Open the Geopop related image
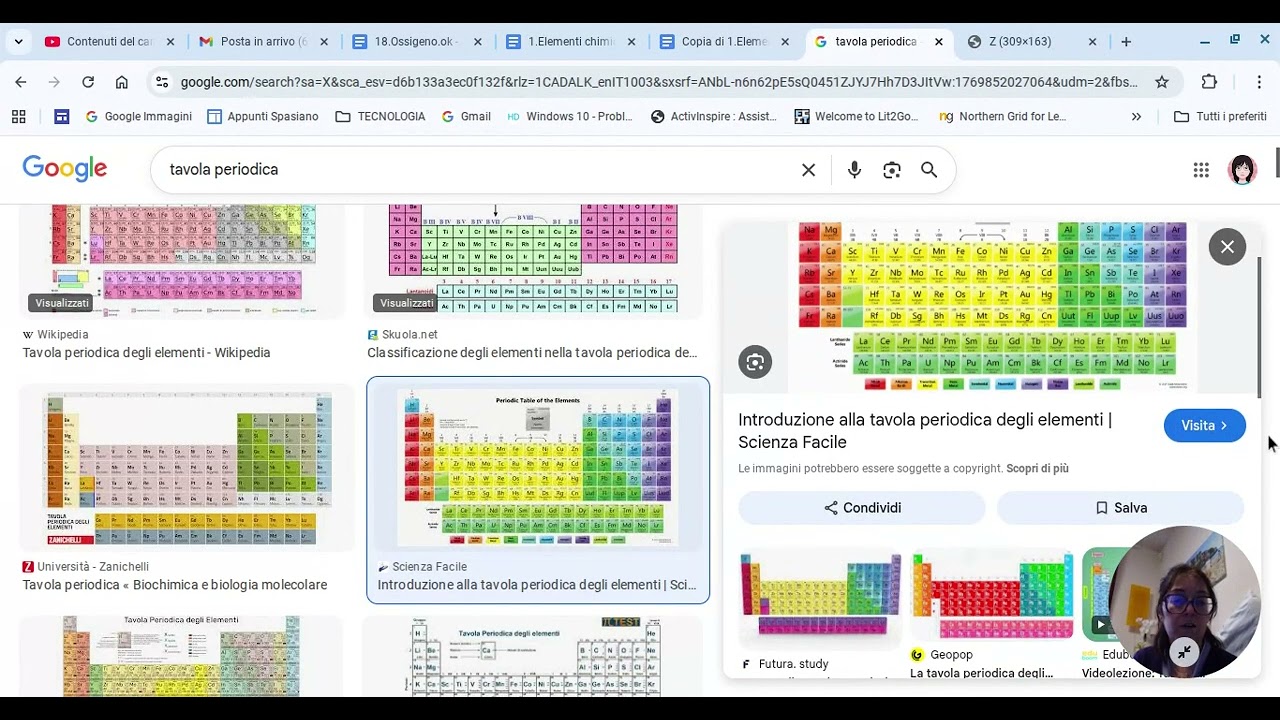 tap(992, 594)
